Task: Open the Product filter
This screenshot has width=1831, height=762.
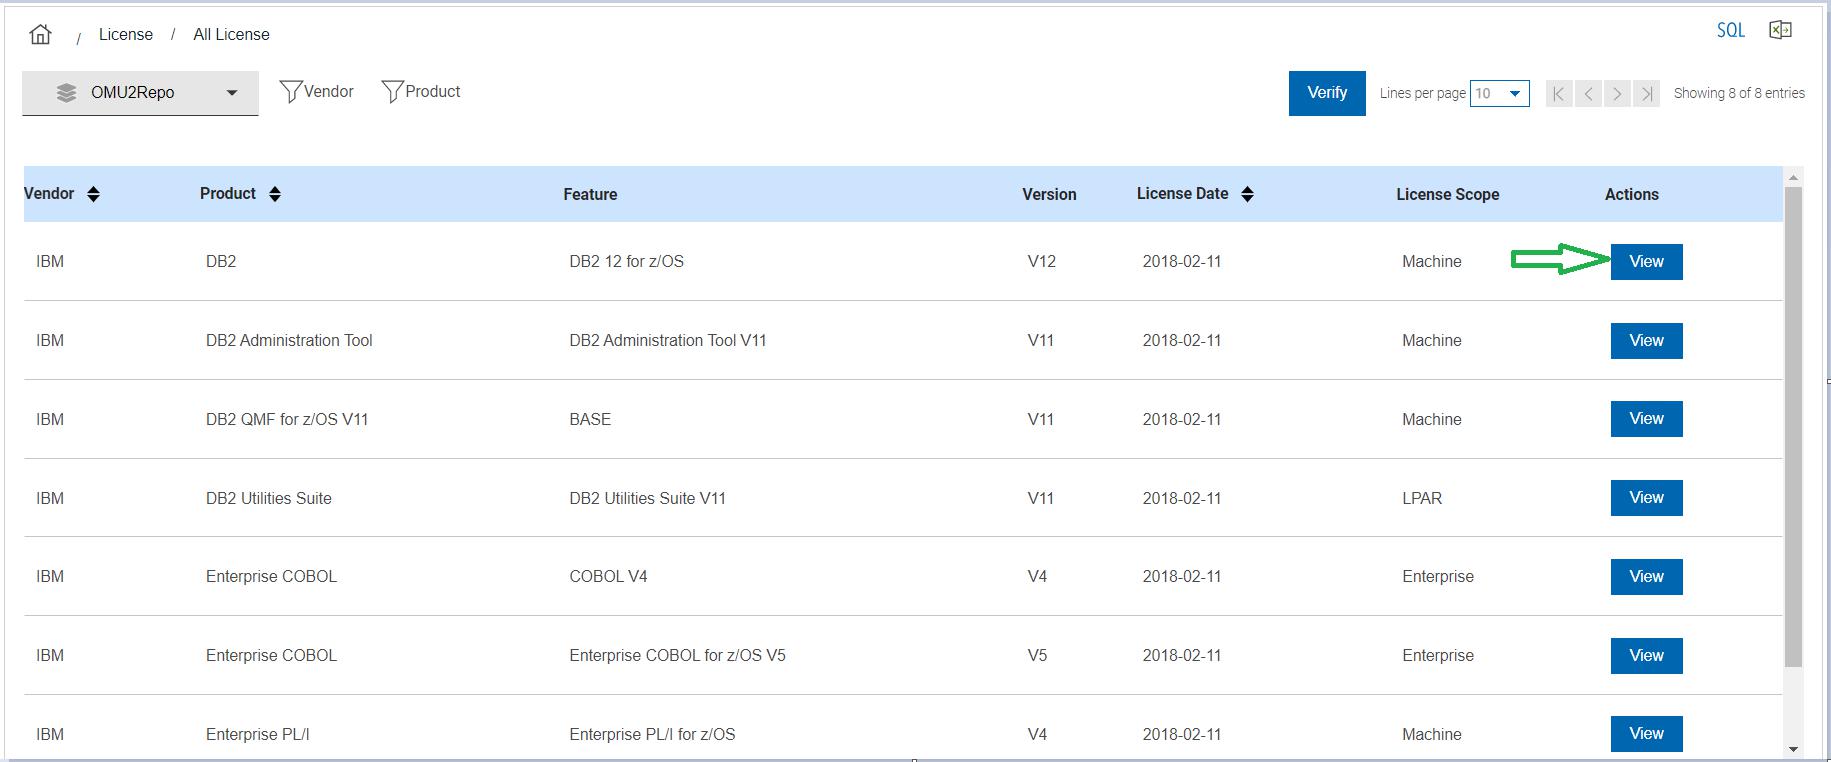Action: coord(421,92)
